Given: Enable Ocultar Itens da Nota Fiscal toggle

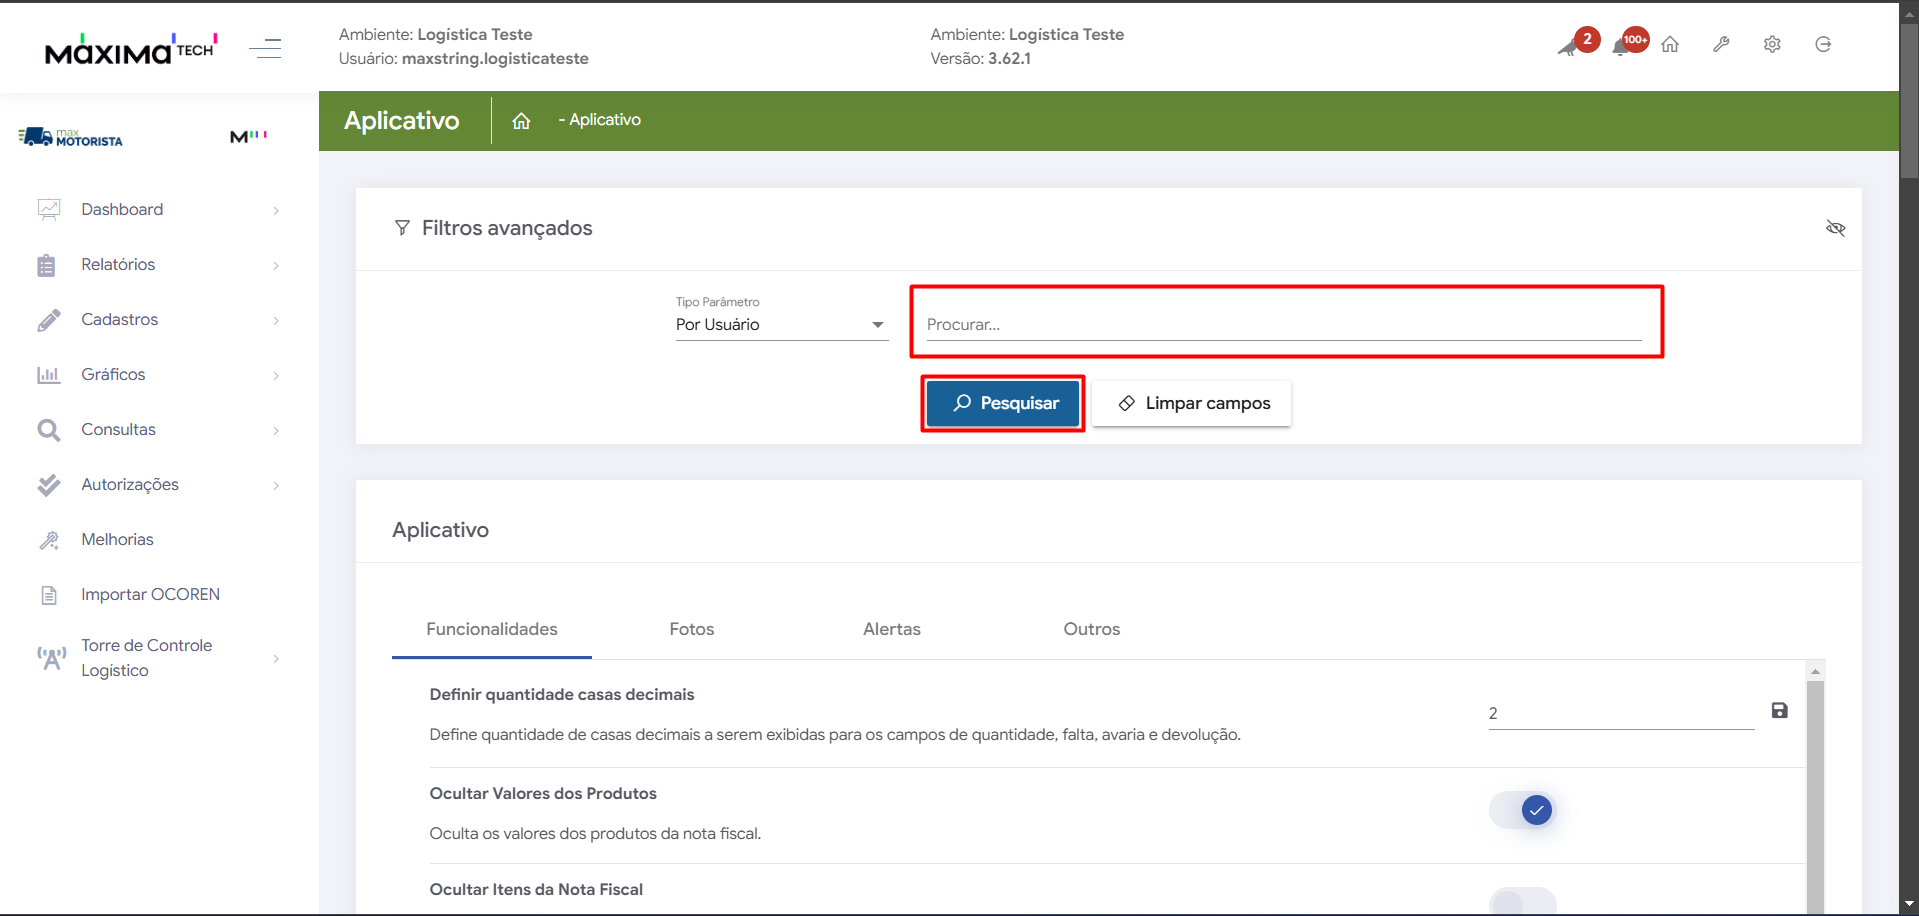Looking at the screenshot, I should click(1523, 902).
